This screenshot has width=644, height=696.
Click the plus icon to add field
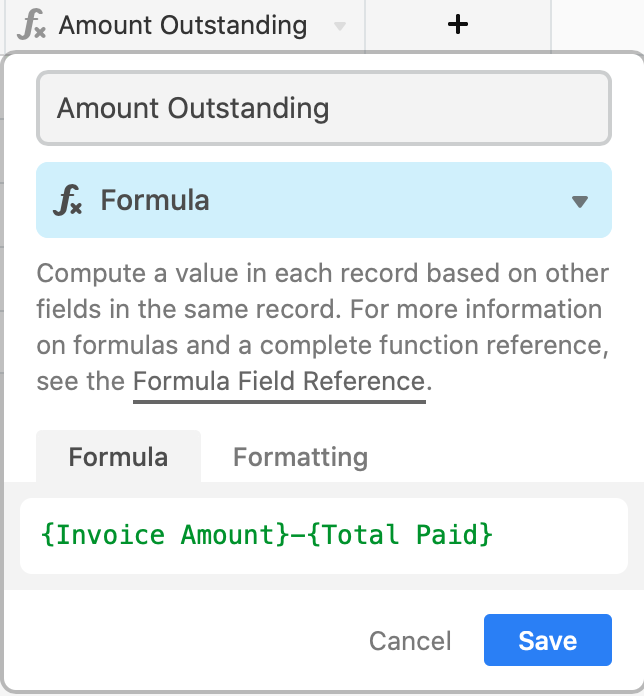(458, 24)
